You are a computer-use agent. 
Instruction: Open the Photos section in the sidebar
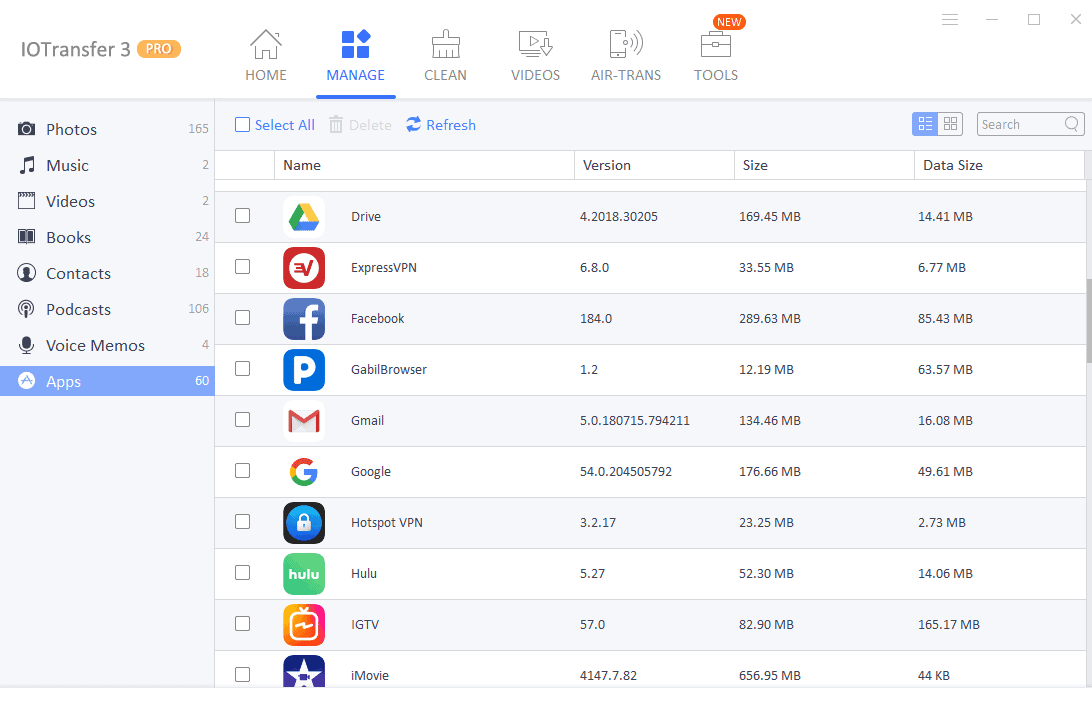(70, 129)
